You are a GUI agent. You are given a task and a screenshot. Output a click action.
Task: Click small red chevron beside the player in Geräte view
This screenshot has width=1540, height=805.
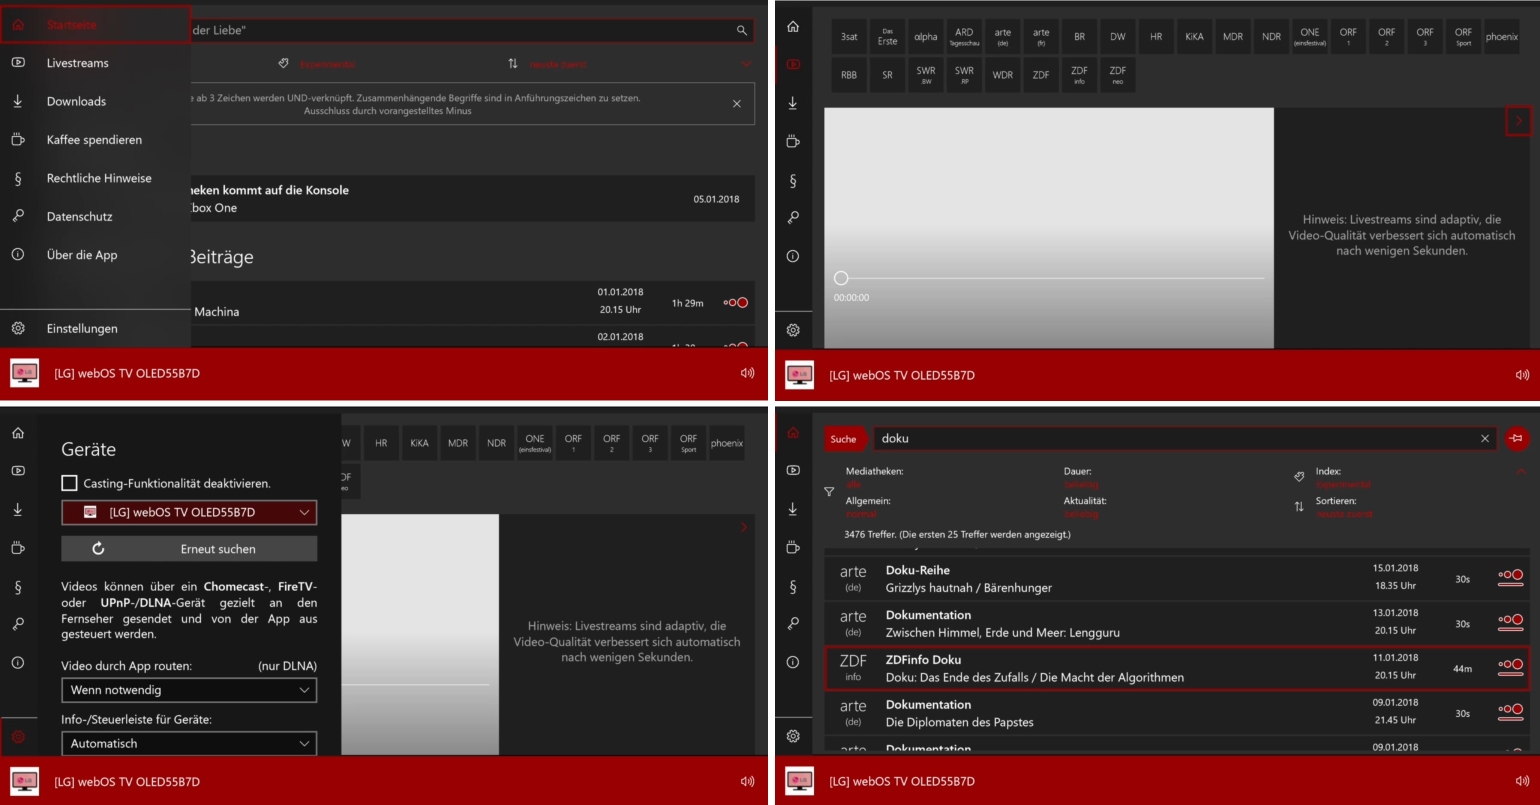pyautogui.click(x=743, y=528)
